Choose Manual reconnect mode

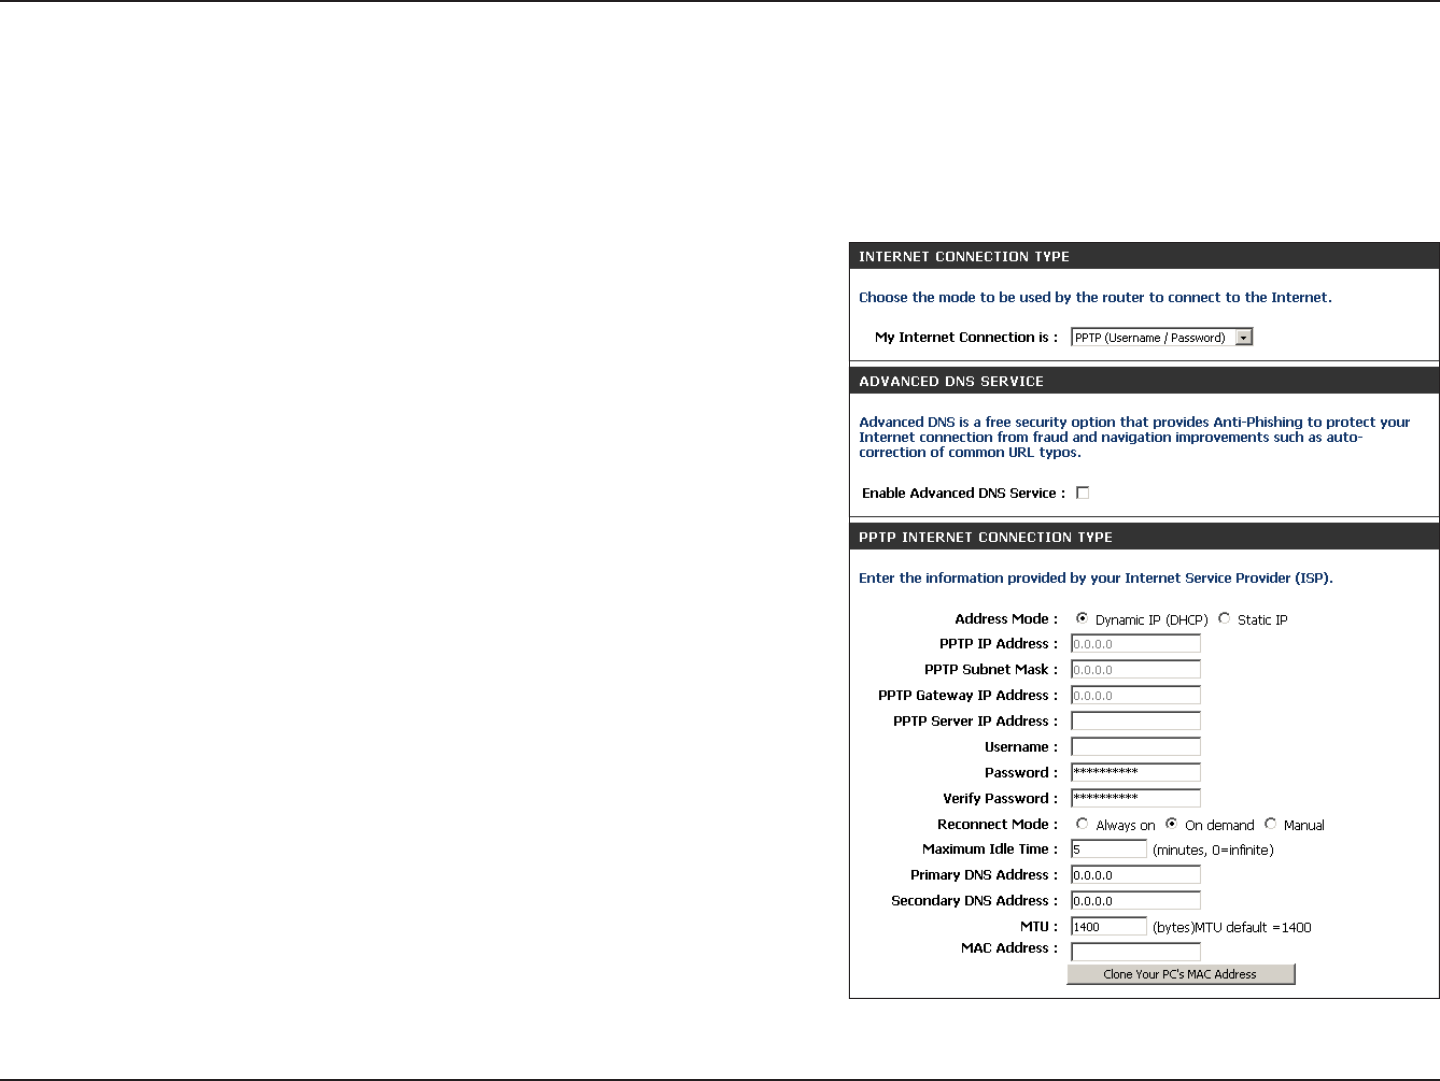(1270, 824)
